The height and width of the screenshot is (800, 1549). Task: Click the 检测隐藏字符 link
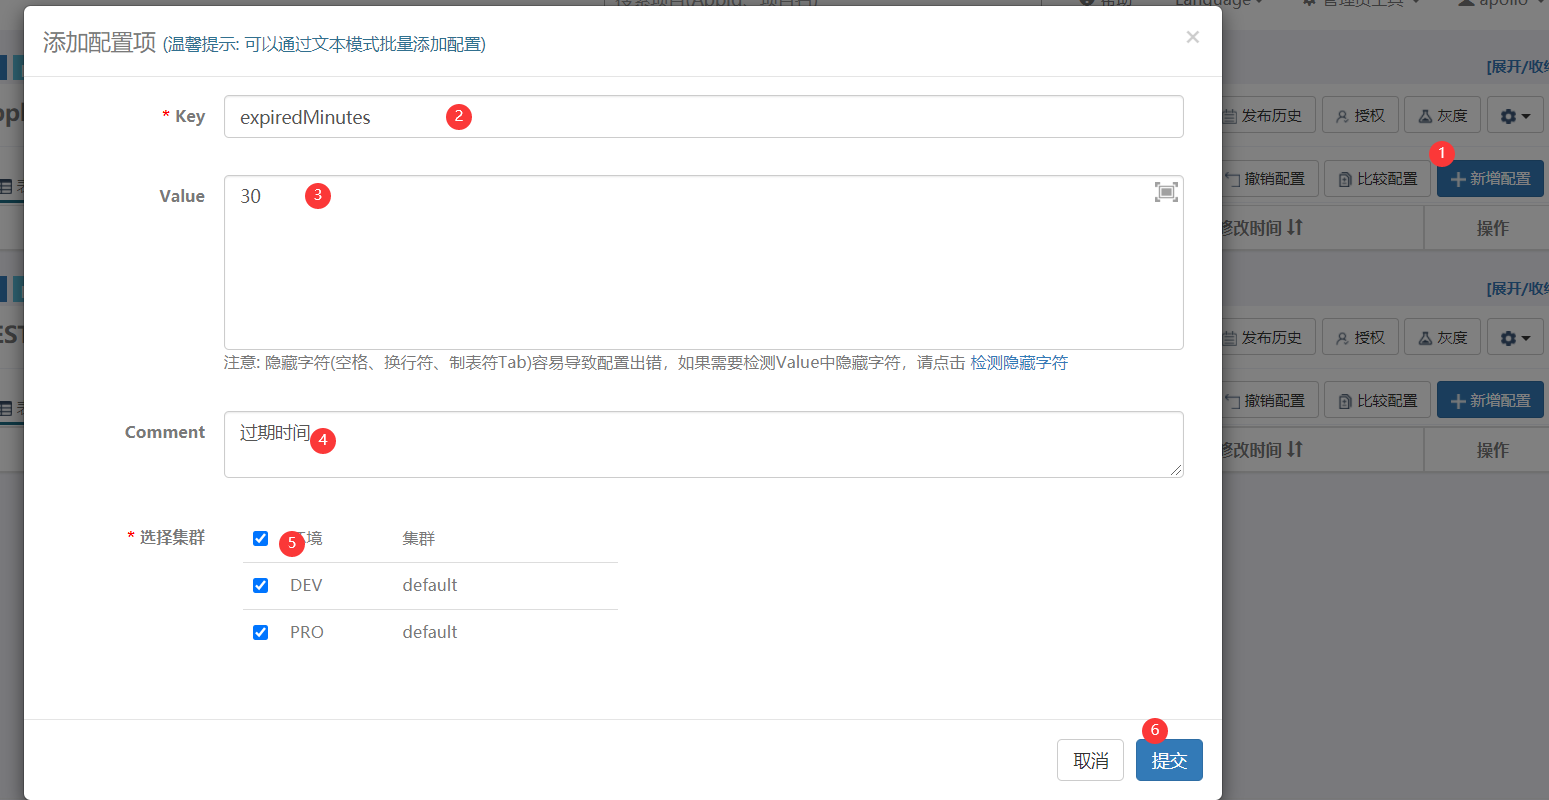tap(1019, 362)
